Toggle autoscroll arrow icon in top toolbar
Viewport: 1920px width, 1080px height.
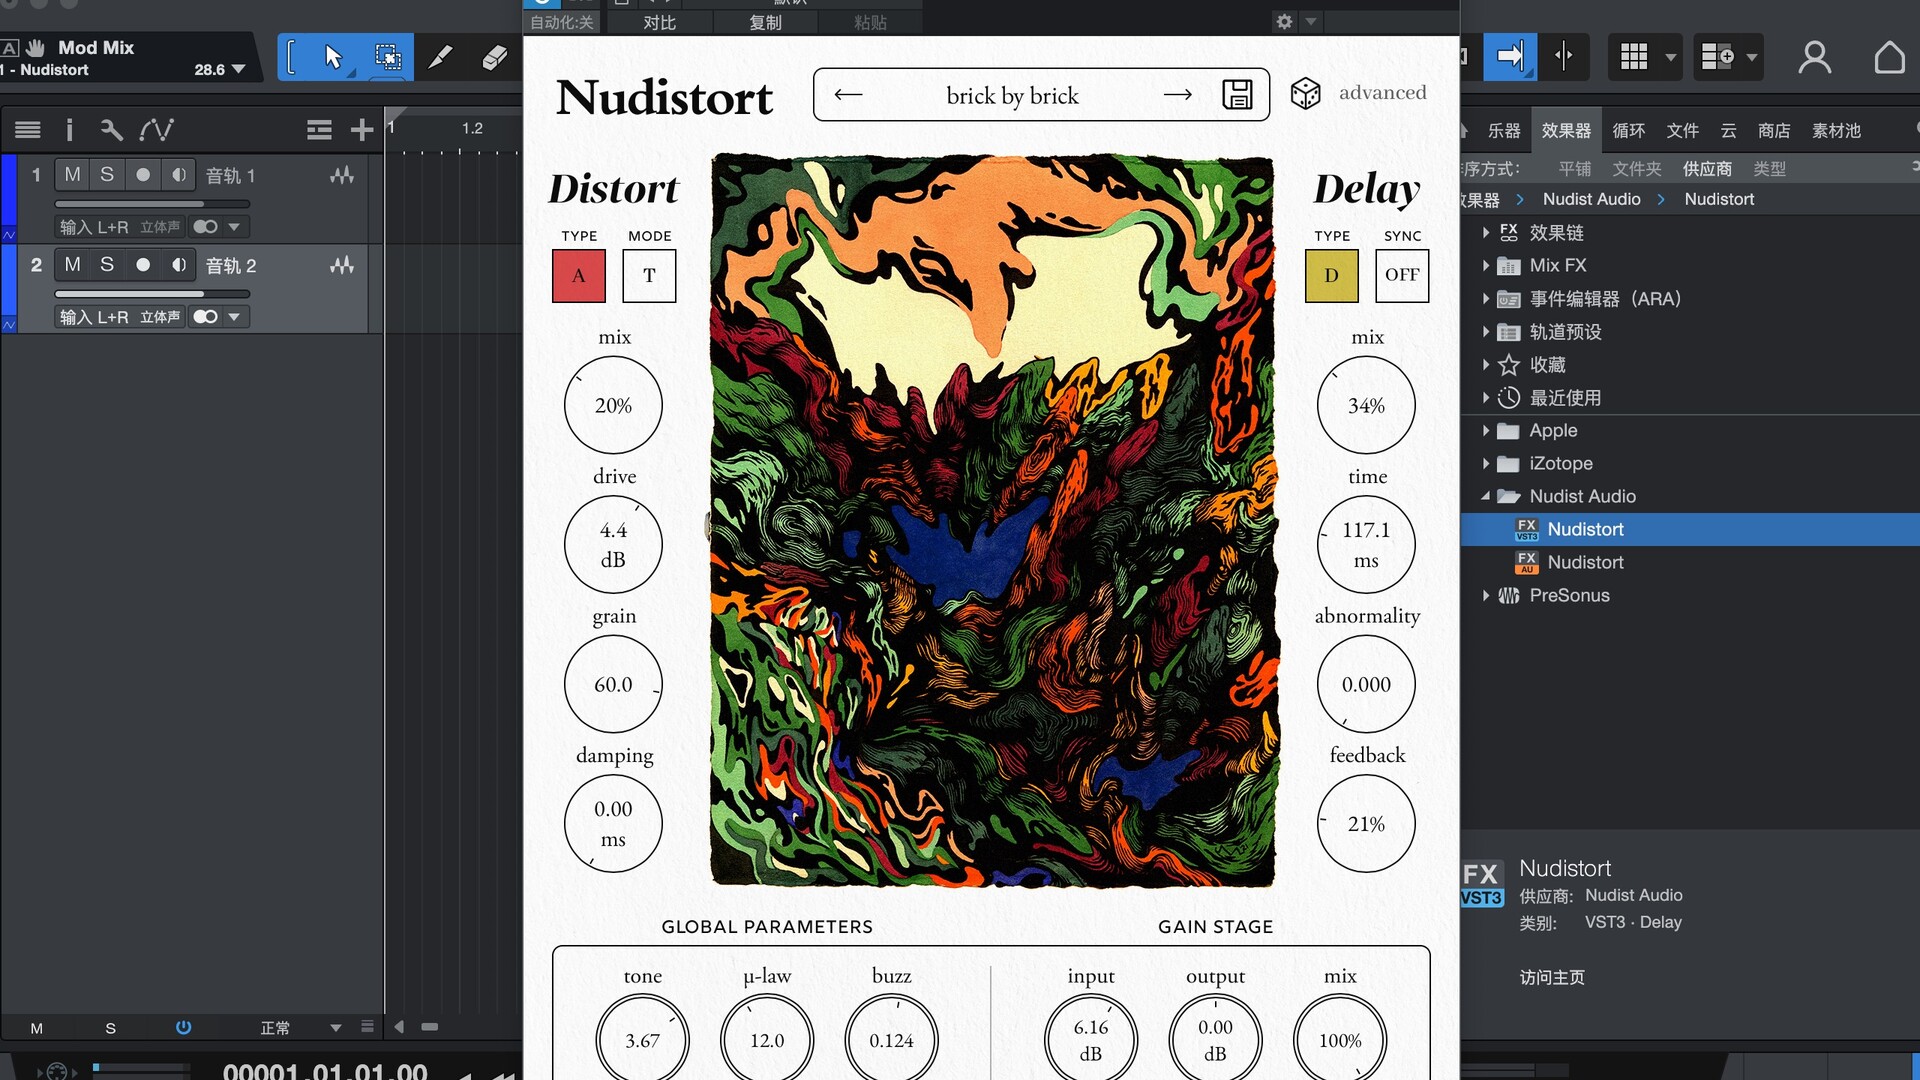tap(1510, 55)
